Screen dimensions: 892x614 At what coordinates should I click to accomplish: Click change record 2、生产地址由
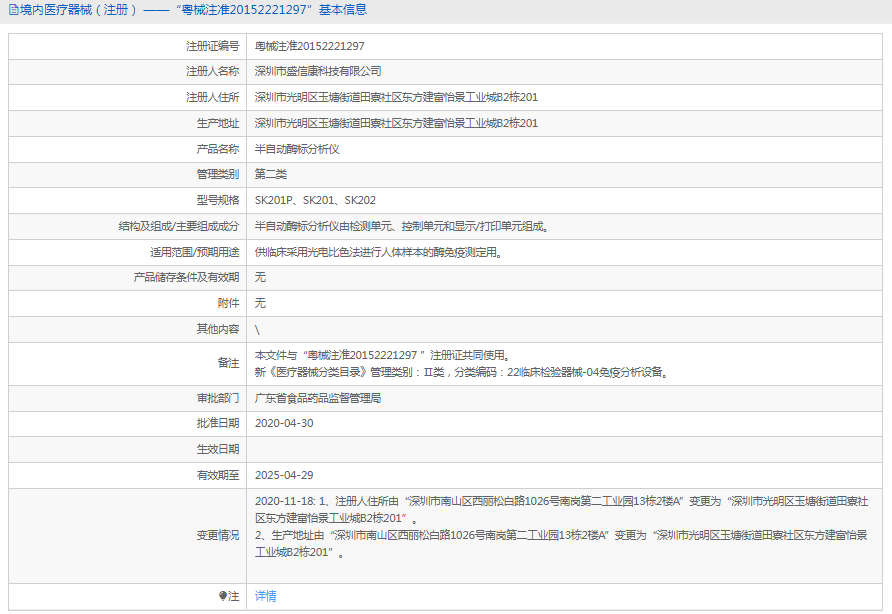pyautogui.click(x=561, y=543)
